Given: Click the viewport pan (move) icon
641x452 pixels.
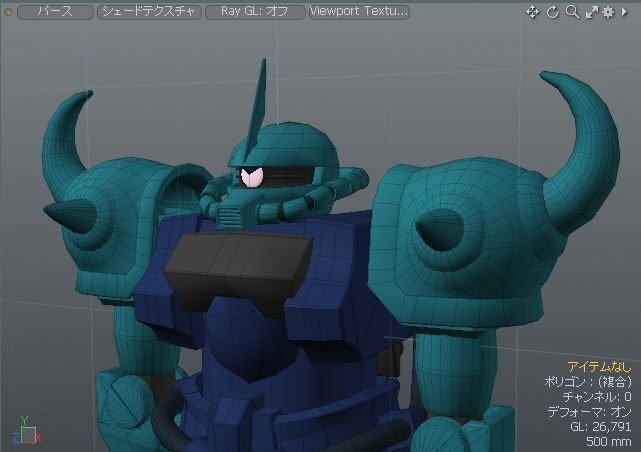Looking at the screenshot, I should tap(532, 12).
